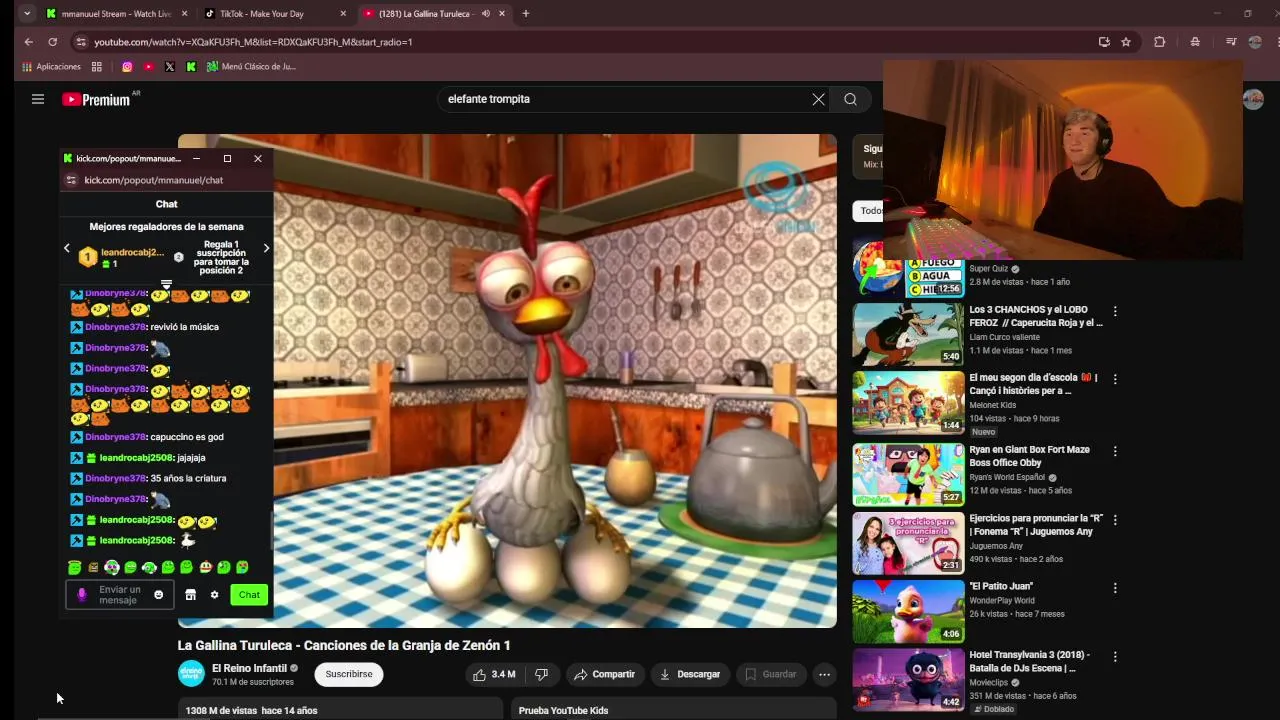This screenshot has width=1280, height=720.
Task: Open the Chrome extensions puzzle icon
Action: point(1160,42)
